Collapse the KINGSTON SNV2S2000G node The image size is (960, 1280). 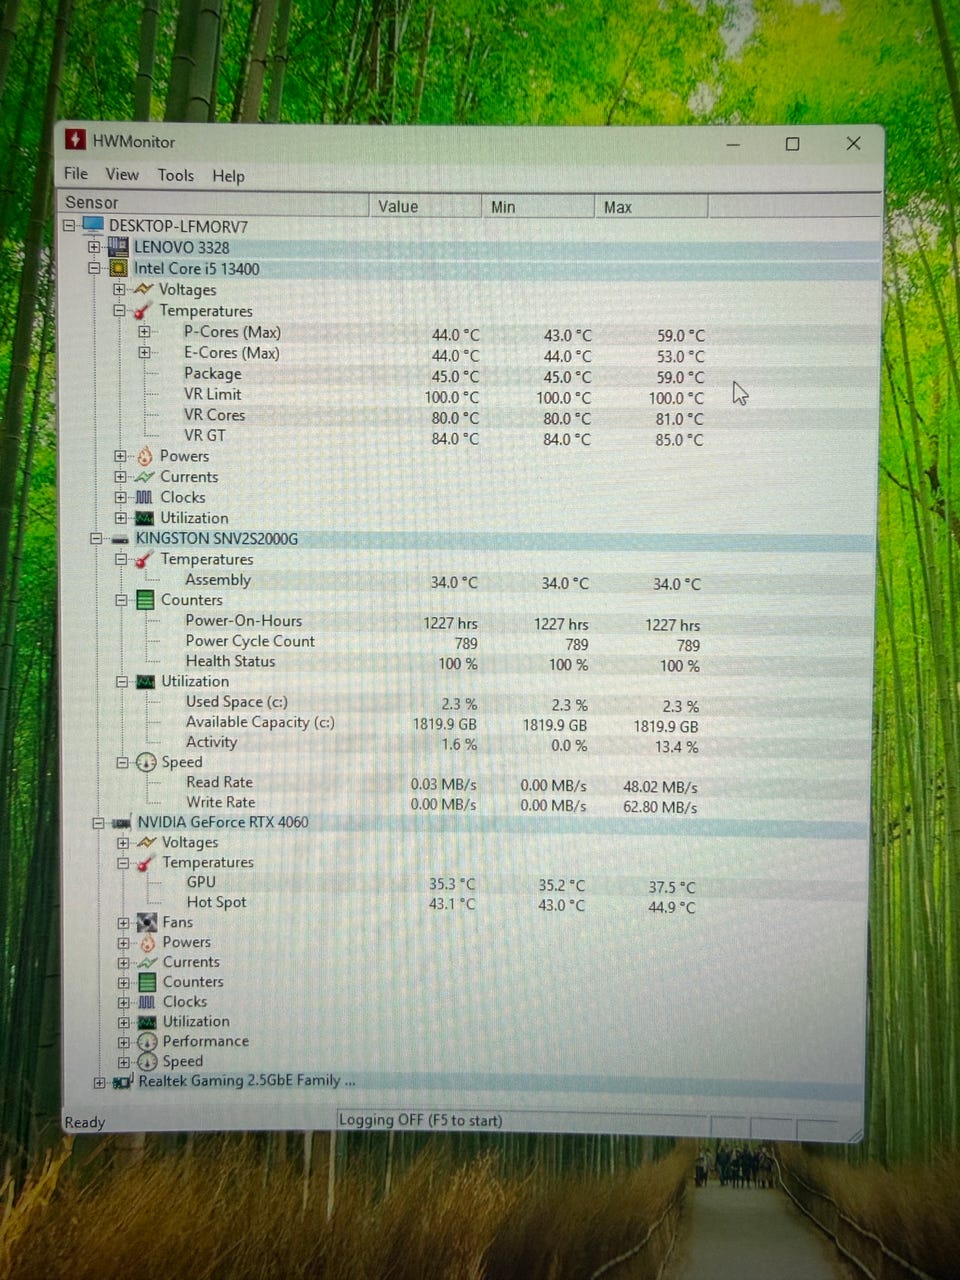click(x=96, y=538)
